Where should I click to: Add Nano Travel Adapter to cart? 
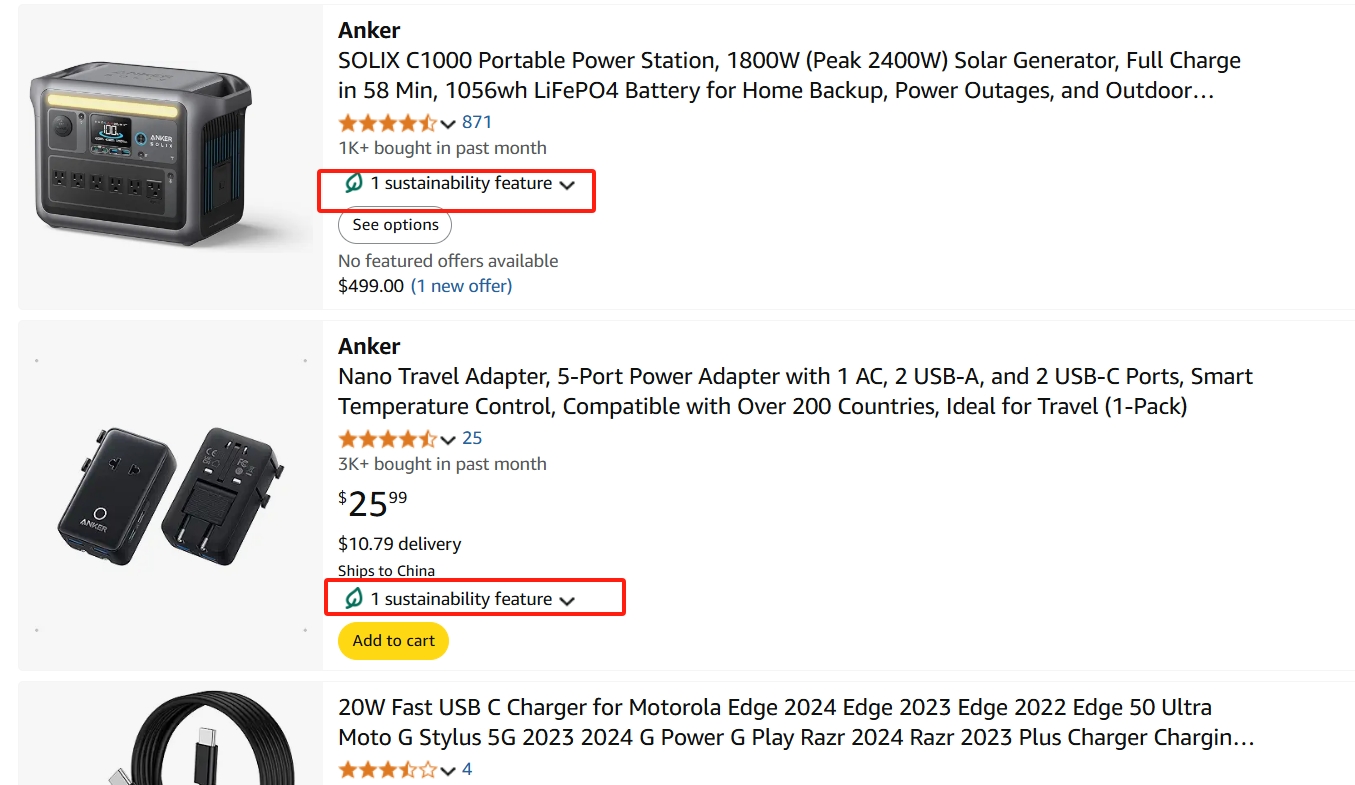[x=394, y=641]
